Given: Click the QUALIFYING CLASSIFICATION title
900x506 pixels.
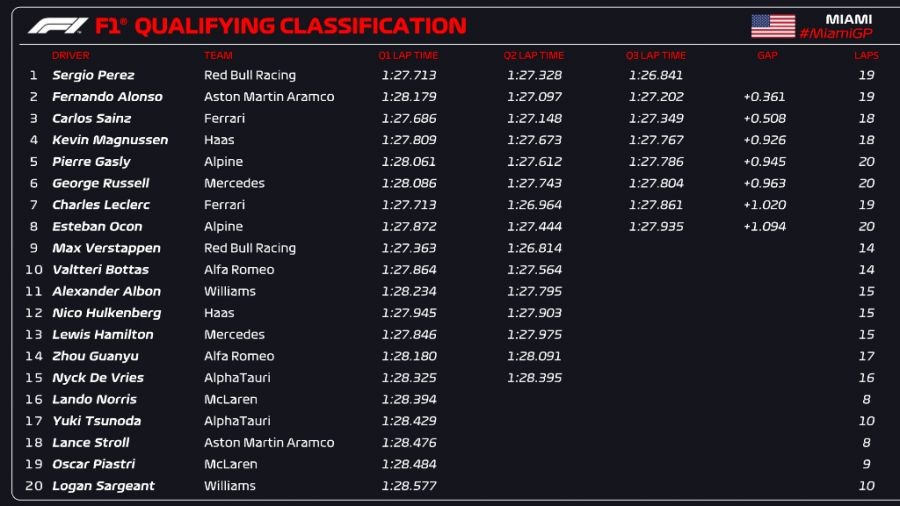Looking at the screenshot, I should click(x=300, y=26).
